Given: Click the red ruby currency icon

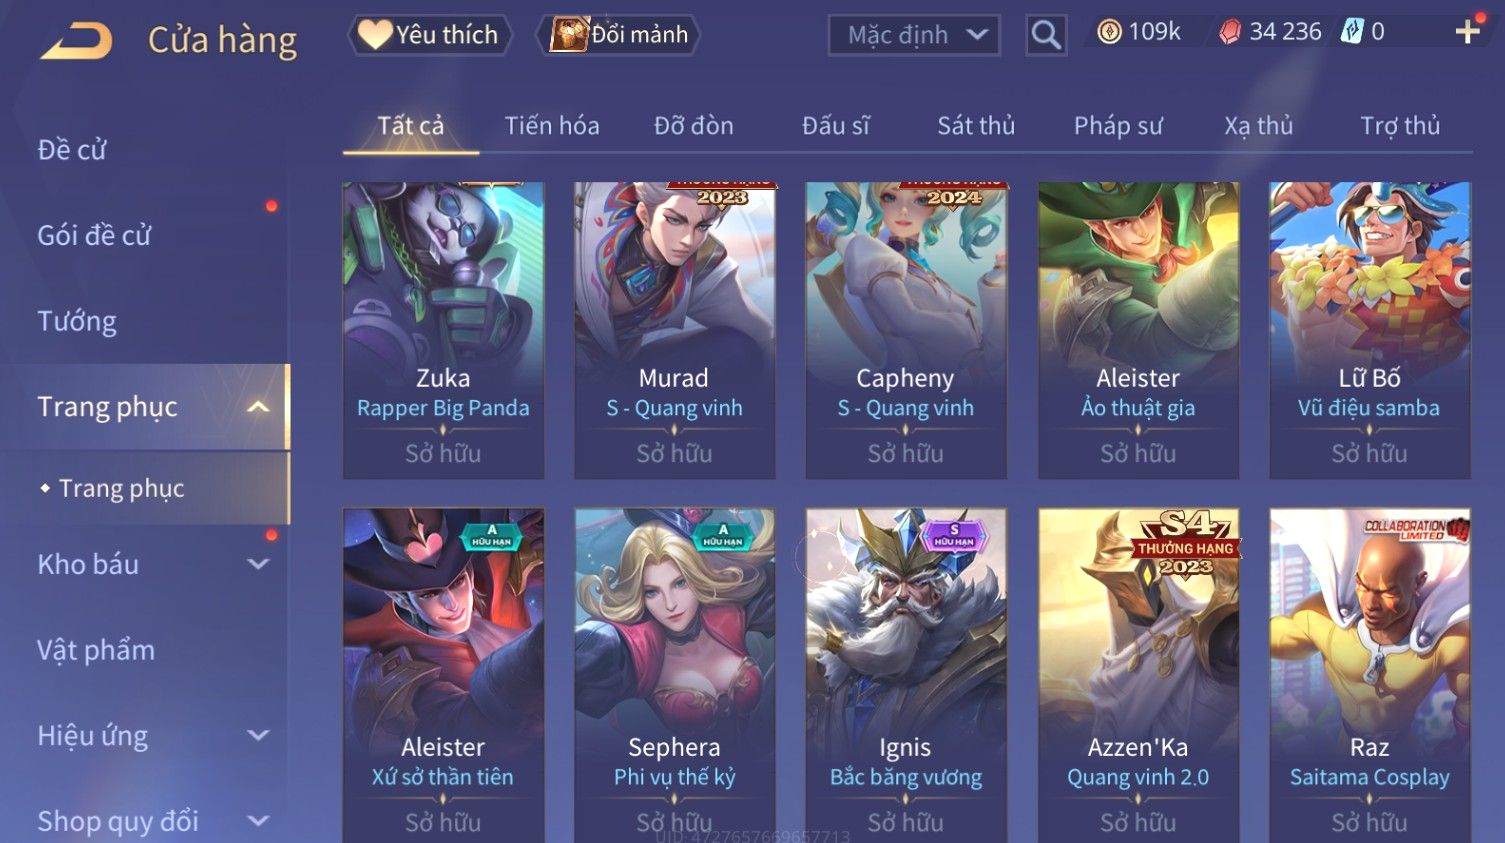Looking at the screenshot, I should (1229, 32).
